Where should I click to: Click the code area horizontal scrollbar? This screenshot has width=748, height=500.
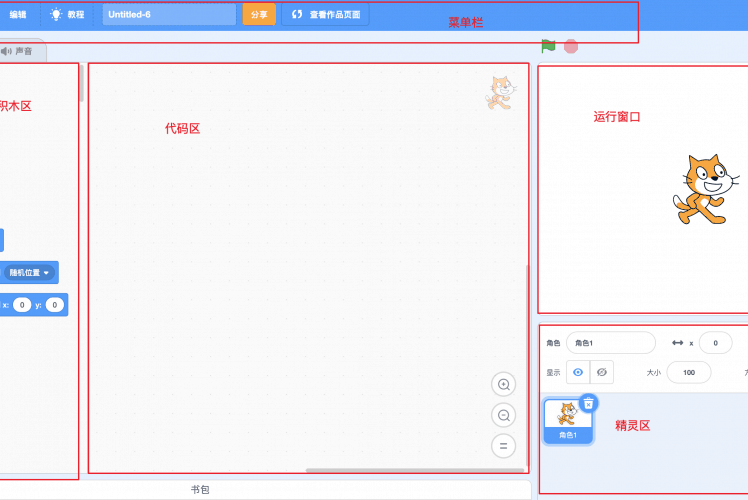pyautogui.click(x=414, y=470)
